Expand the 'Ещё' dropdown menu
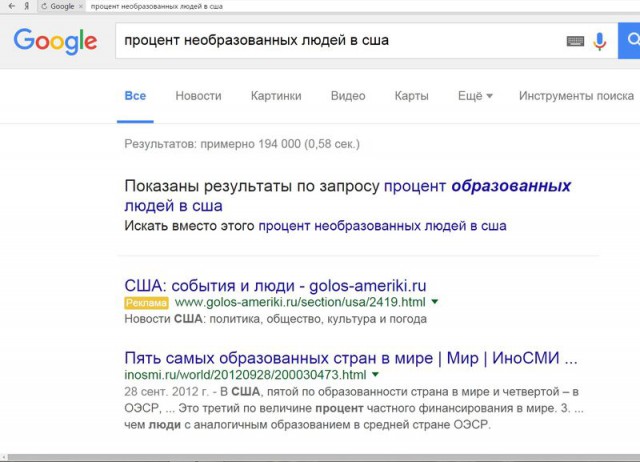The image size is (640, 462). pos(475,96)
